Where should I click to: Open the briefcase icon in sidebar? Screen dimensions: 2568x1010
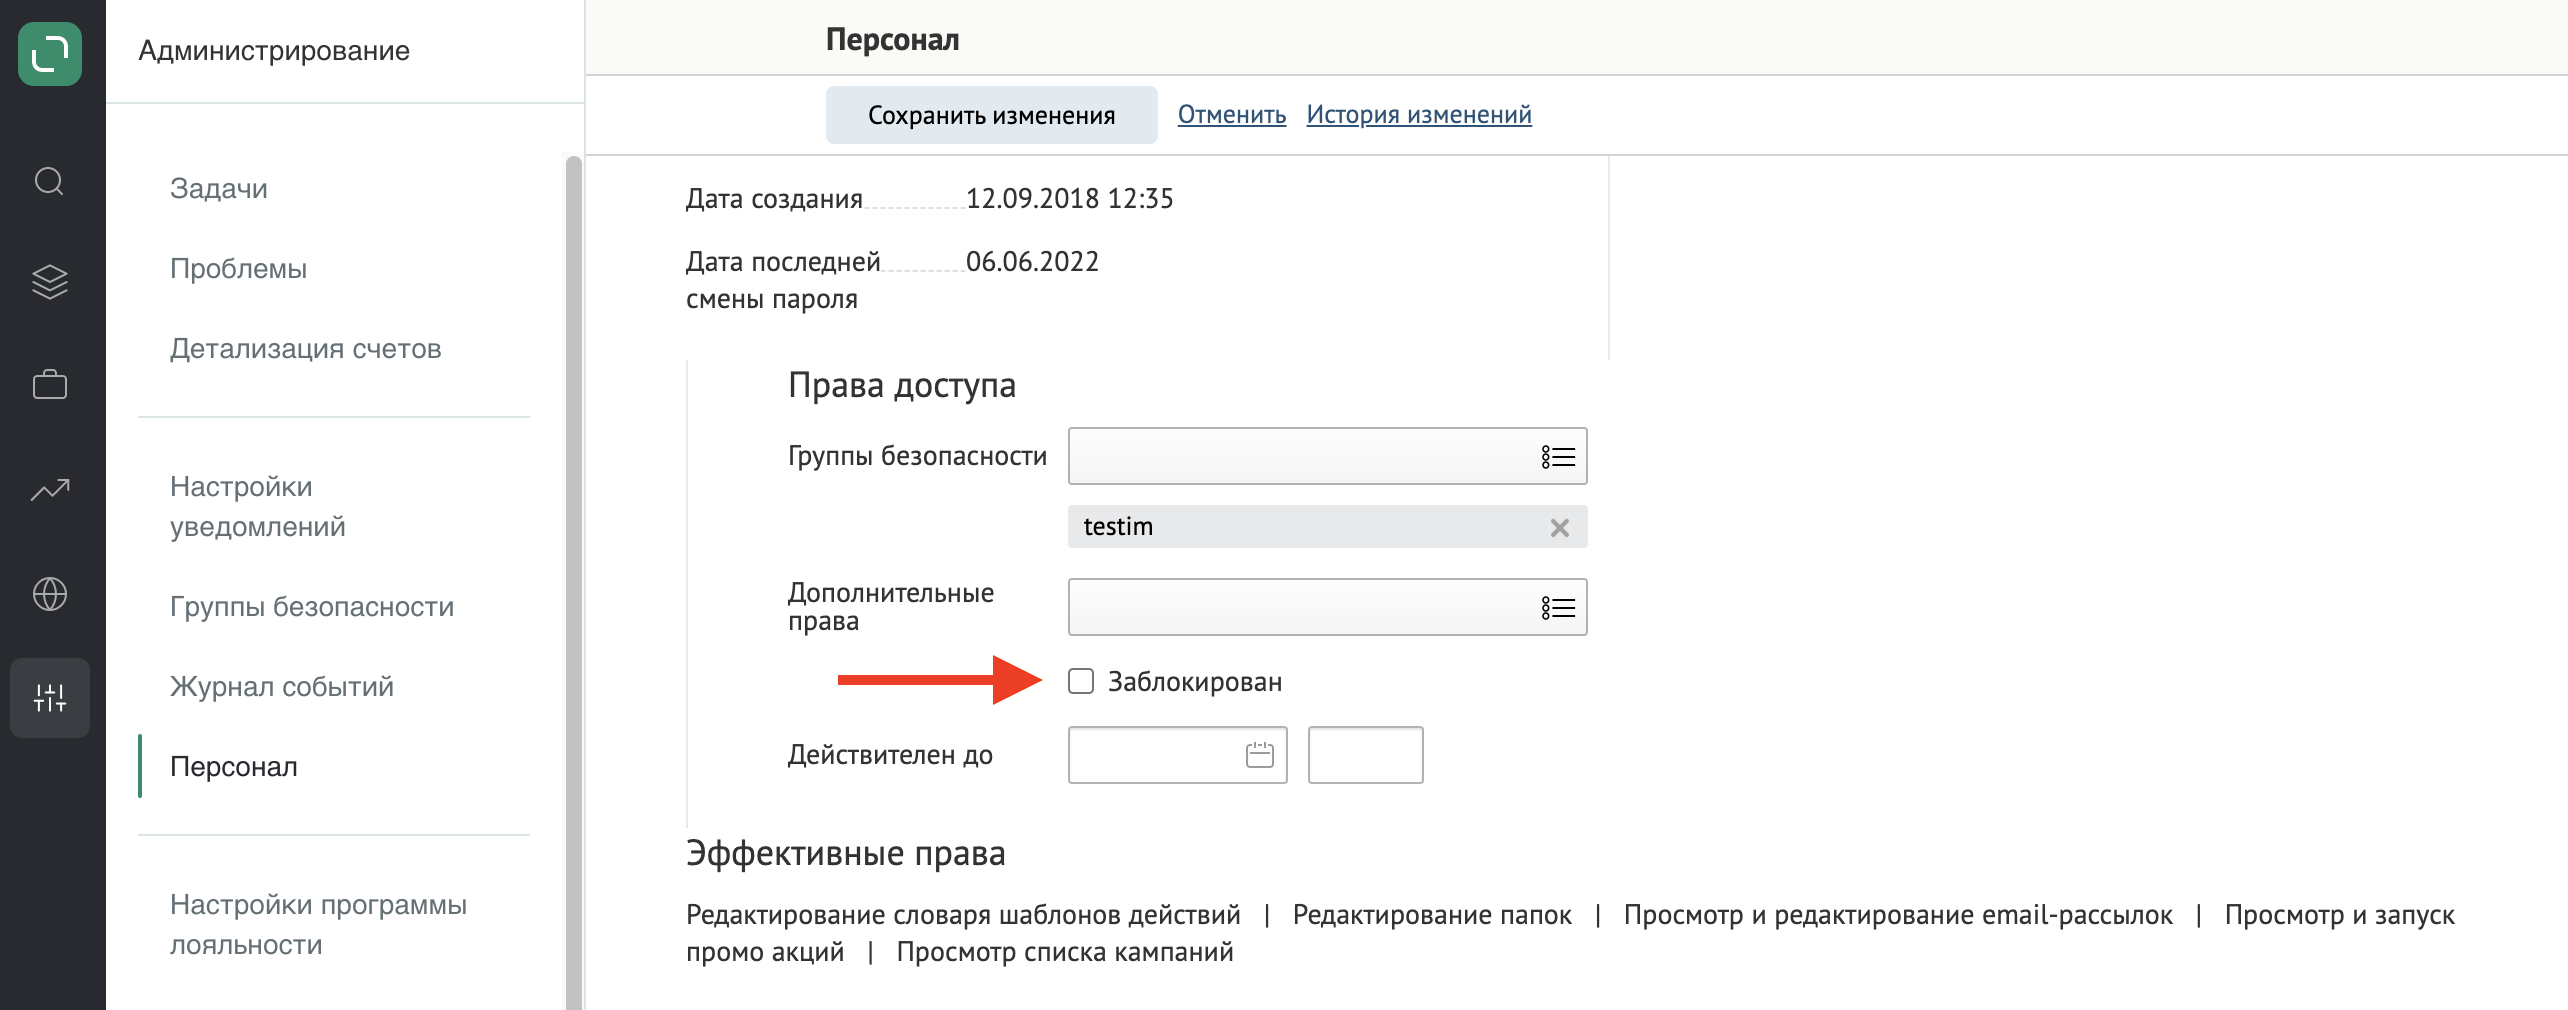[49, 384]
